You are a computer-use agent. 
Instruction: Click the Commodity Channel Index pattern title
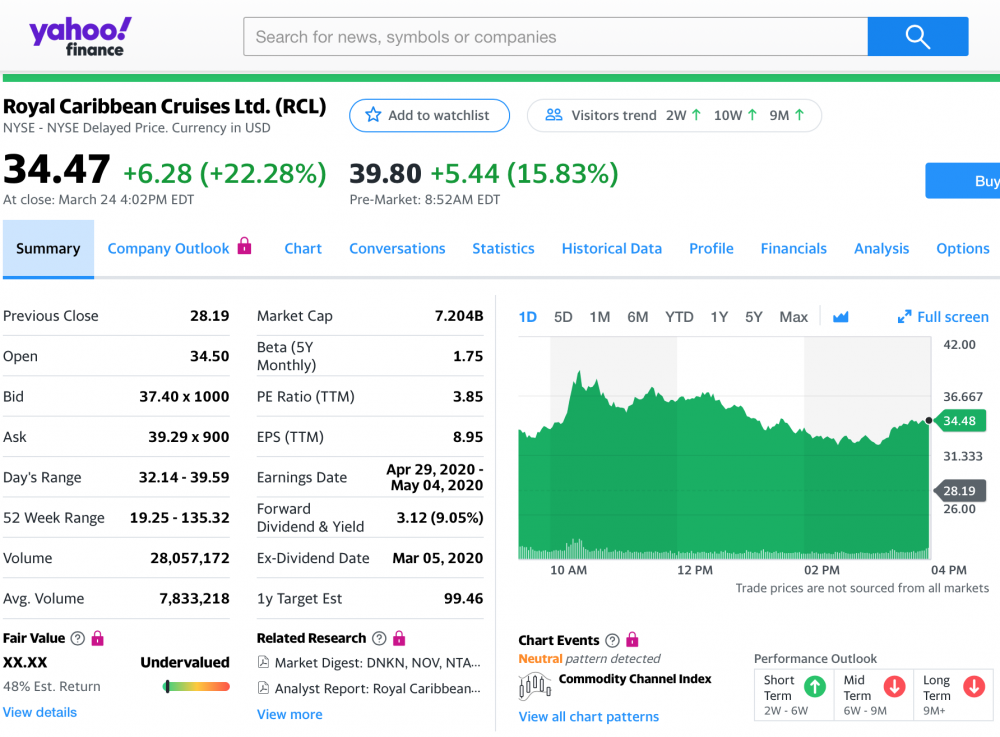(635, 678)
